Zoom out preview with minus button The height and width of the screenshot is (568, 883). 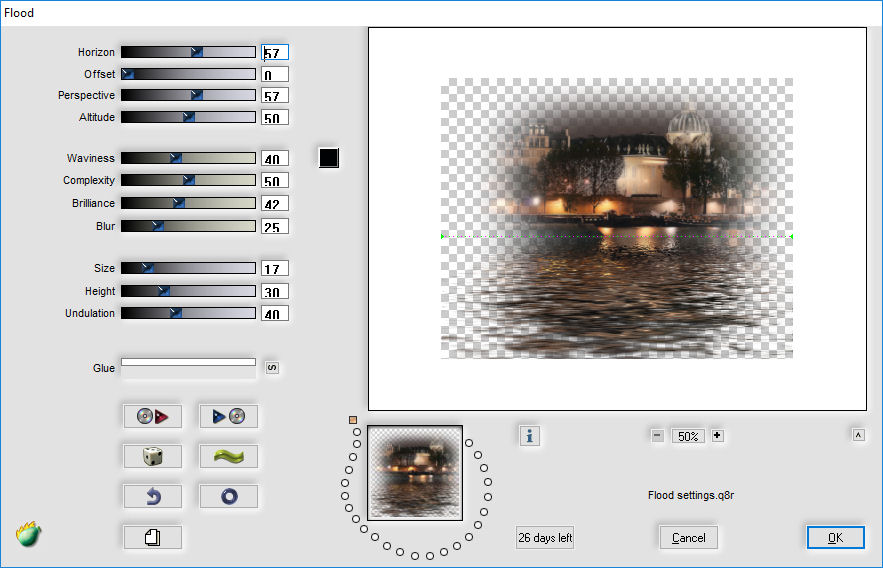(x=657, y=436)
